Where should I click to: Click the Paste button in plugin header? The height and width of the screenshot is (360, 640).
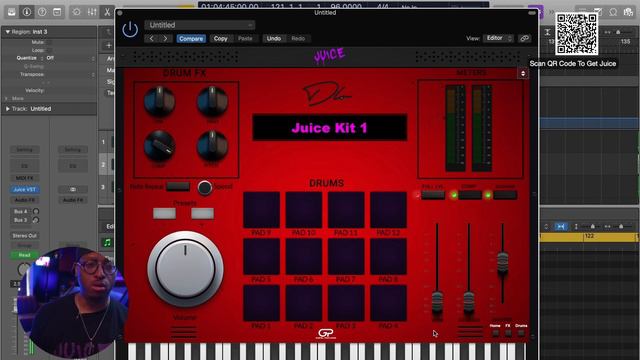pos(245,38)
